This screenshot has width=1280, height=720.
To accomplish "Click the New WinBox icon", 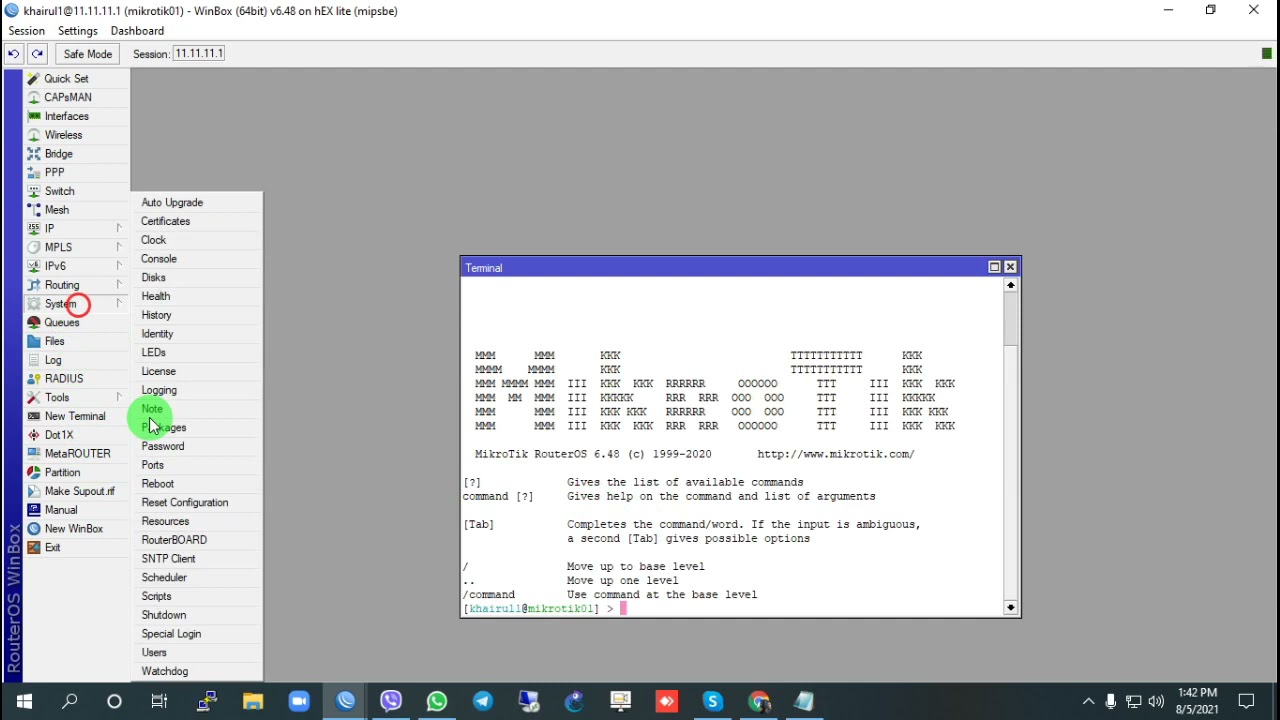I will (34, 529).
